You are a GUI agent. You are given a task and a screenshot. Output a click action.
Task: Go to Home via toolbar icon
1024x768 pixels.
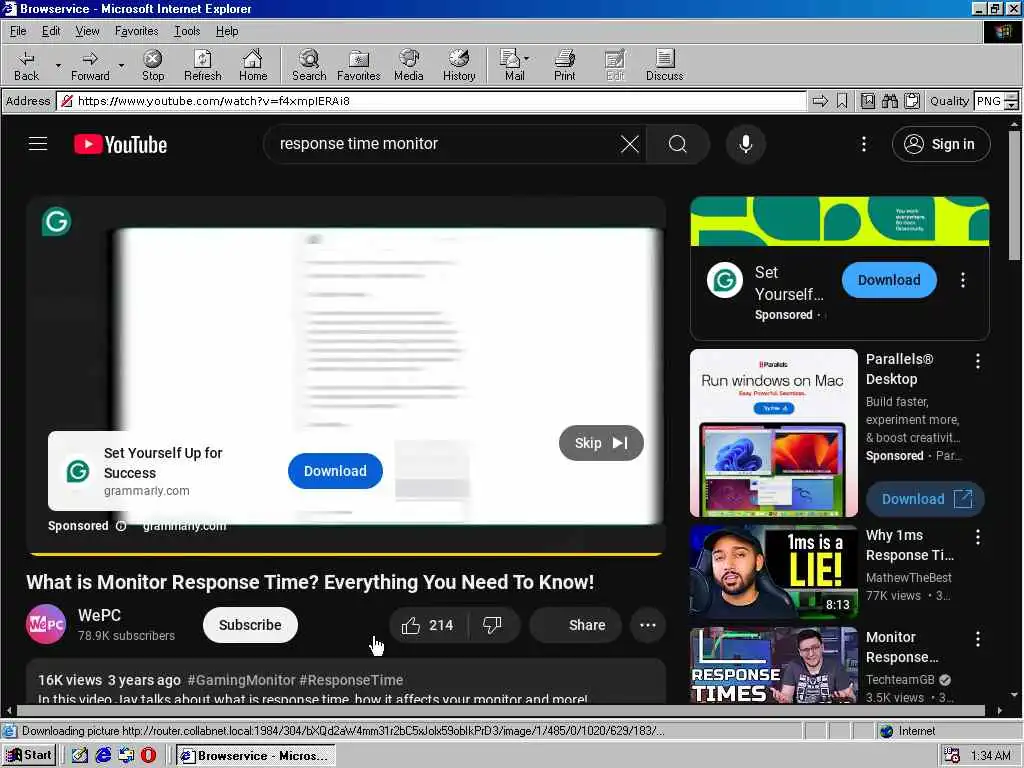pyautogui.click(x=253, y=65)
